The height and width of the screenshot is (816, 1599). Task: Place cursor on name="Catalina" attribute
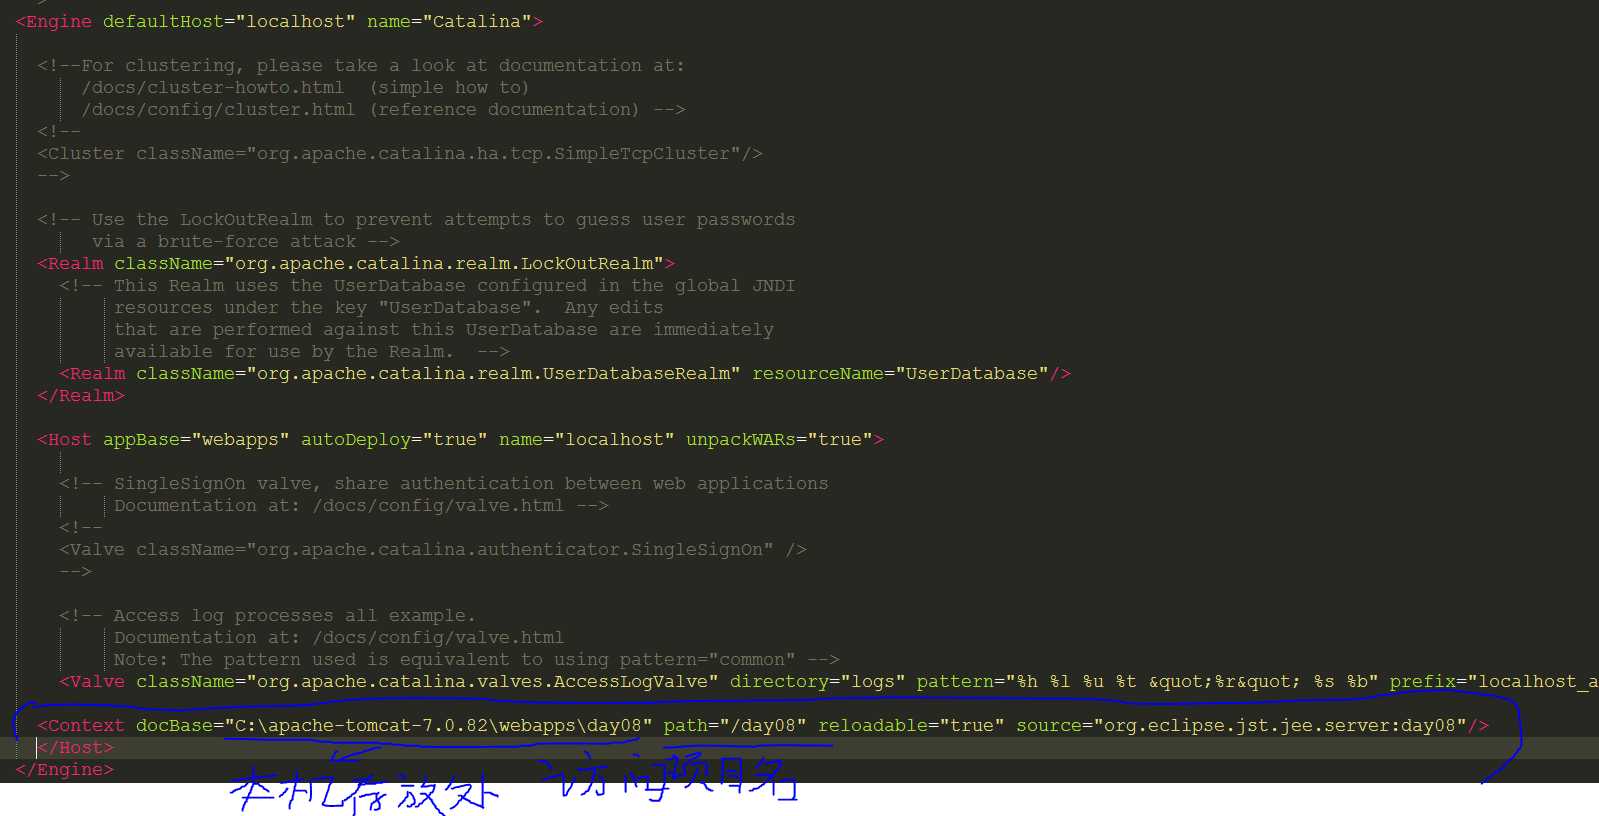(x=450, y=21)
